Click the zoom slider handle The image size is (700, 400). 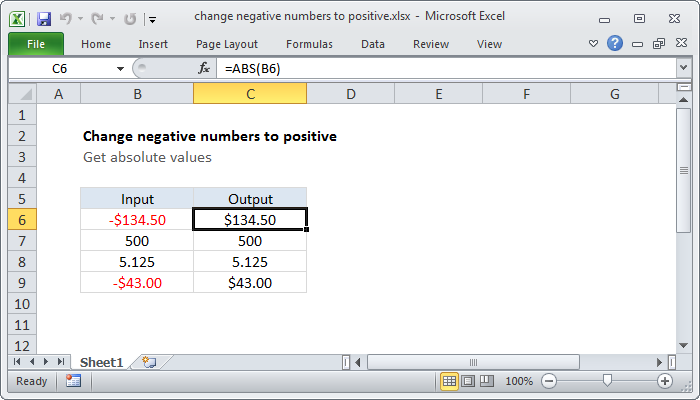click(x=606, y=381)
